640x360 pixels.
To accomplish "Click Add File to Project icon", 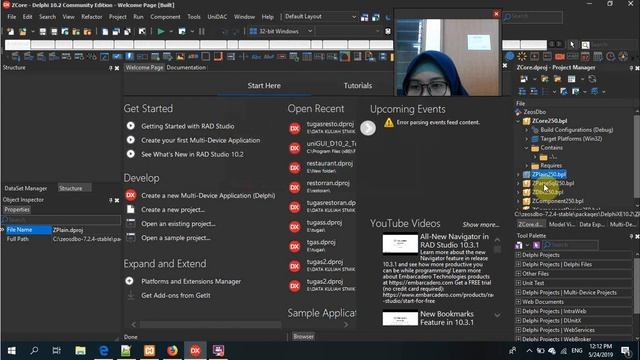I will (x=76, y=31).
